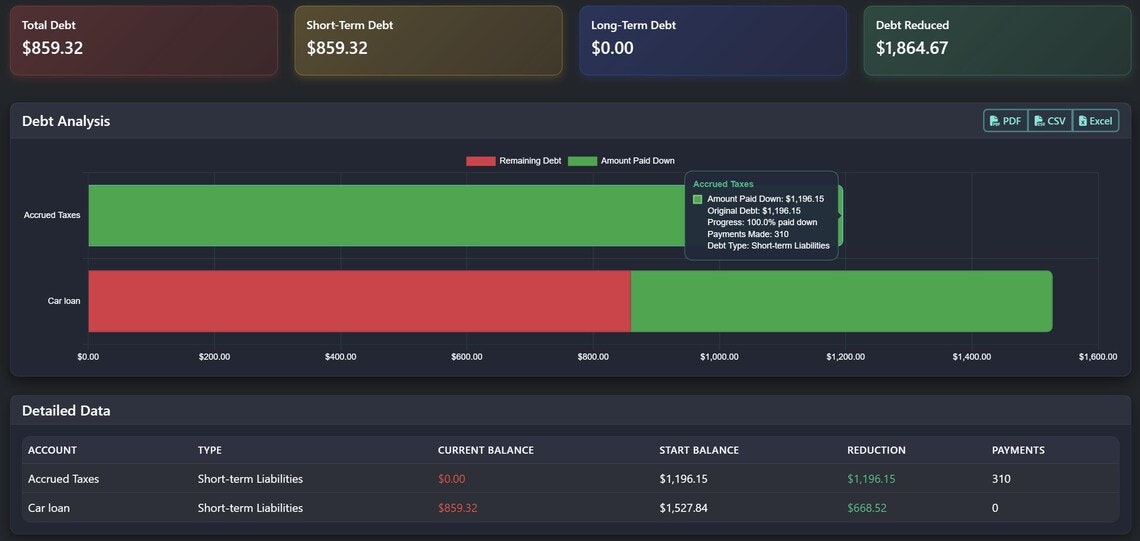Click the Long-Term Debt summary card
The image size is (1140, 541).
point(713,41)
